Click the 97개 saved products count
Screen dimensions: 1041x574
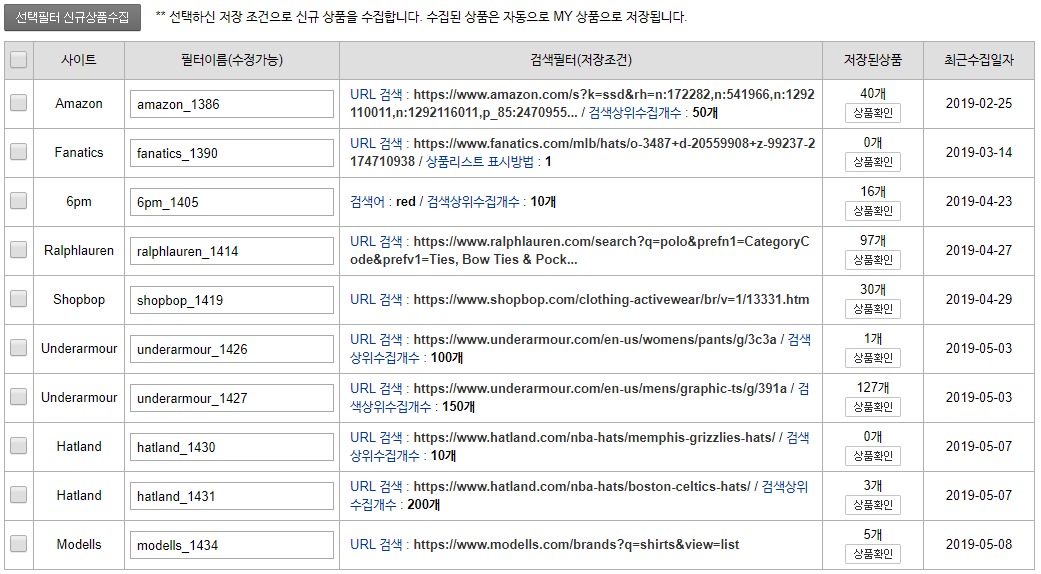872,240
